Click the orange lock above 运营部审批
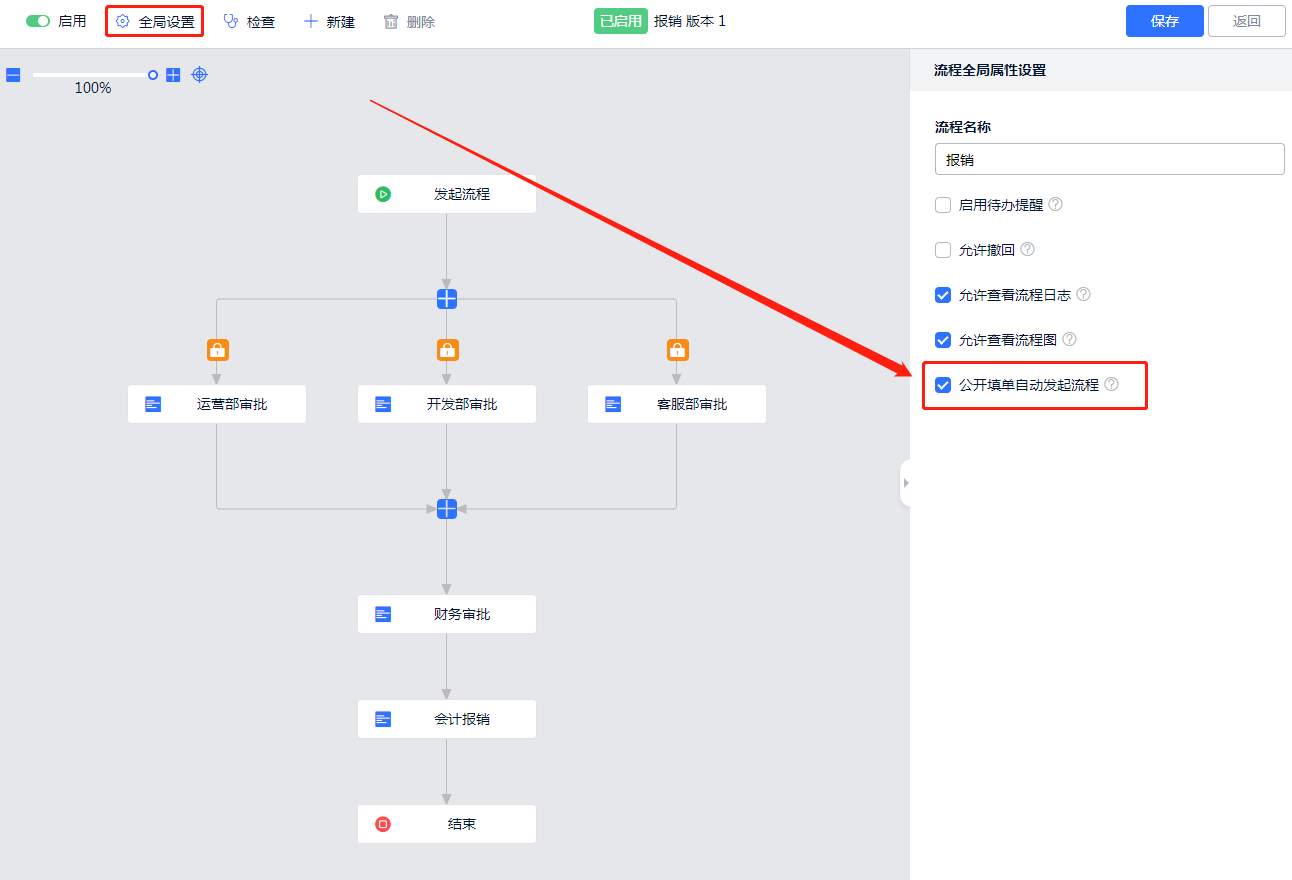The image size is (1292, 880). tap(217, 350)
